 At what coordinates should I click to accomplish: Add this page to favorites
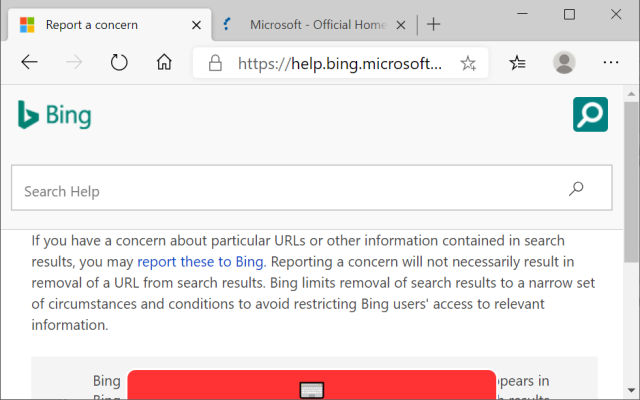point(468,63)
